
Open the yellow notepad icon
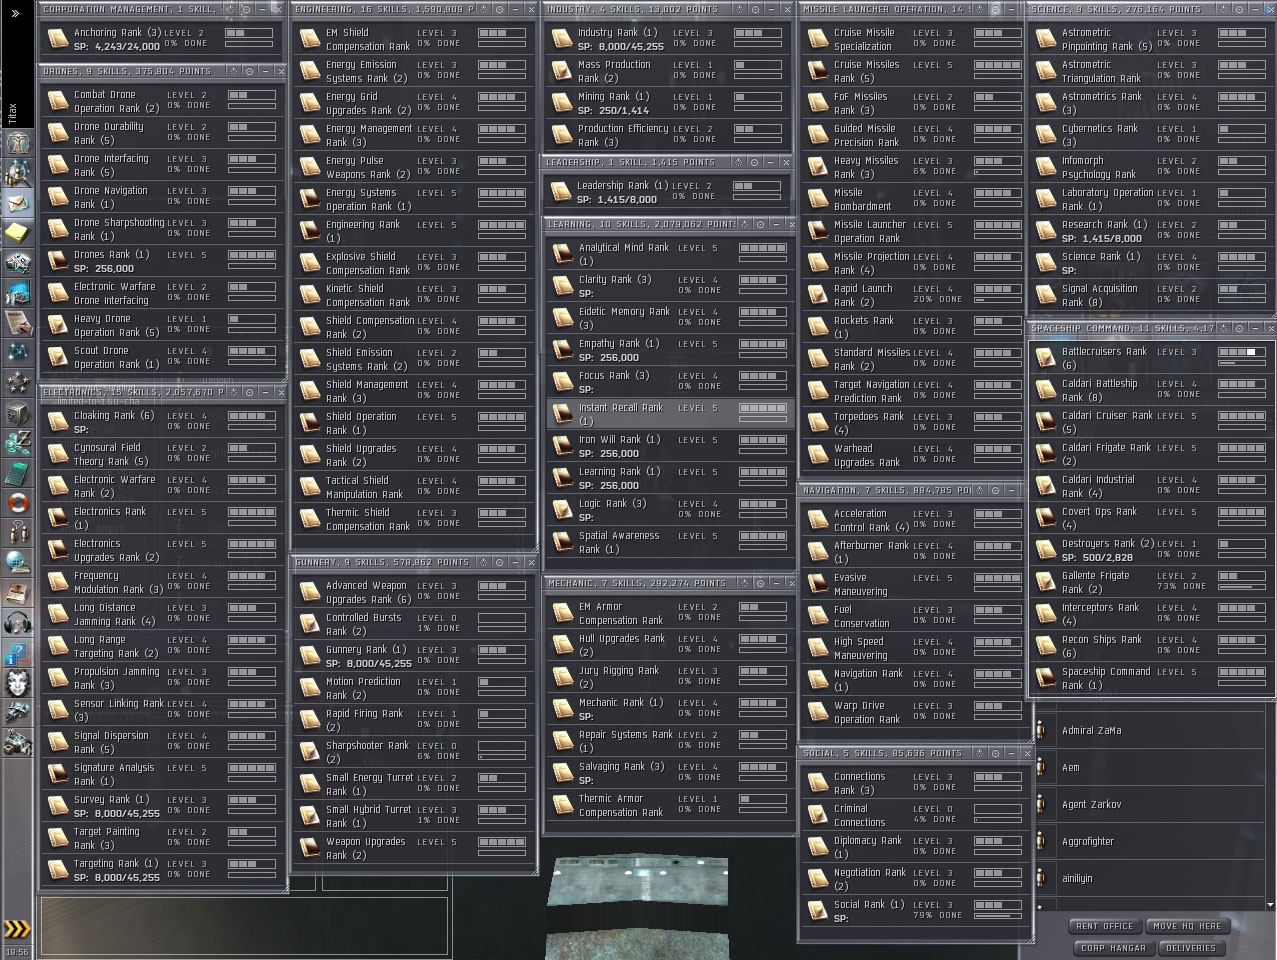[x=18, y=233]
